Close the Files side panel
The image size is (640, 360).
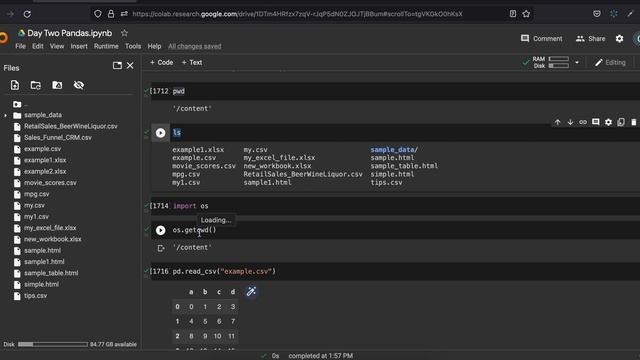click(x=130, y=65)
